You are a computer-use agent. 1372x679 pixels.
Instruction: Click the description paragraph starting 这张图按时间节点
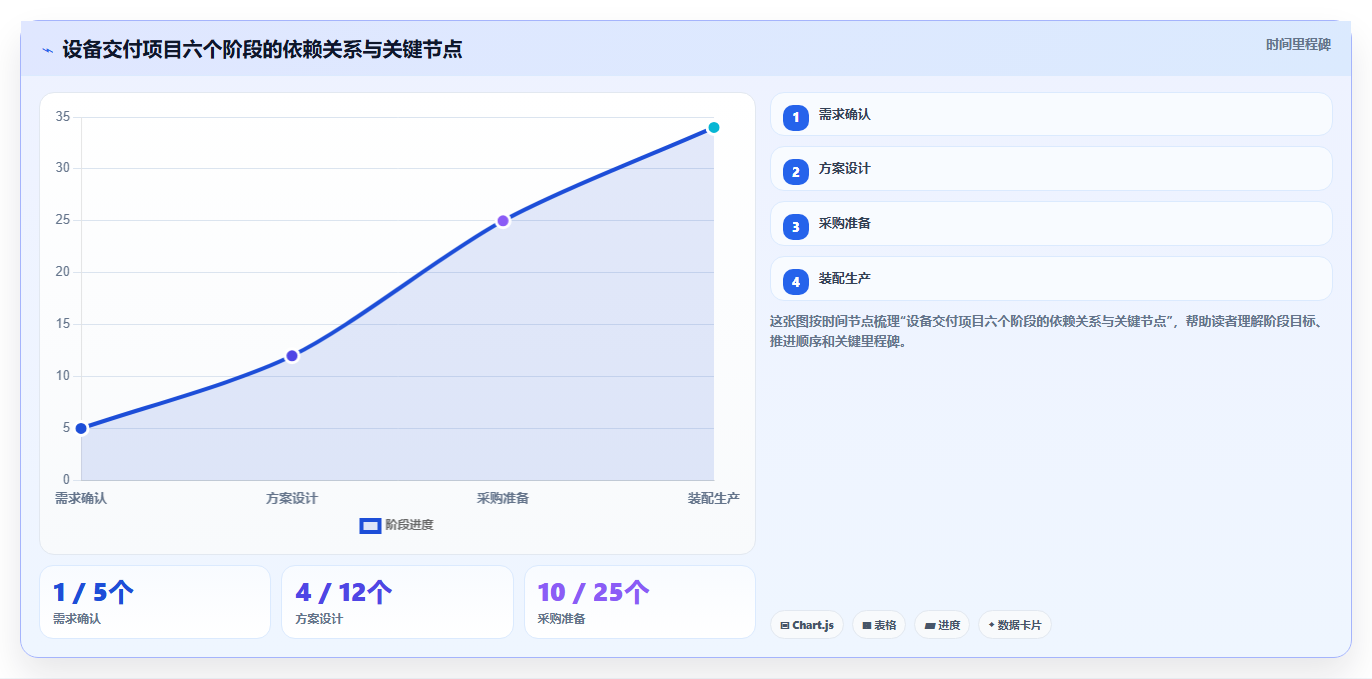1048,331
